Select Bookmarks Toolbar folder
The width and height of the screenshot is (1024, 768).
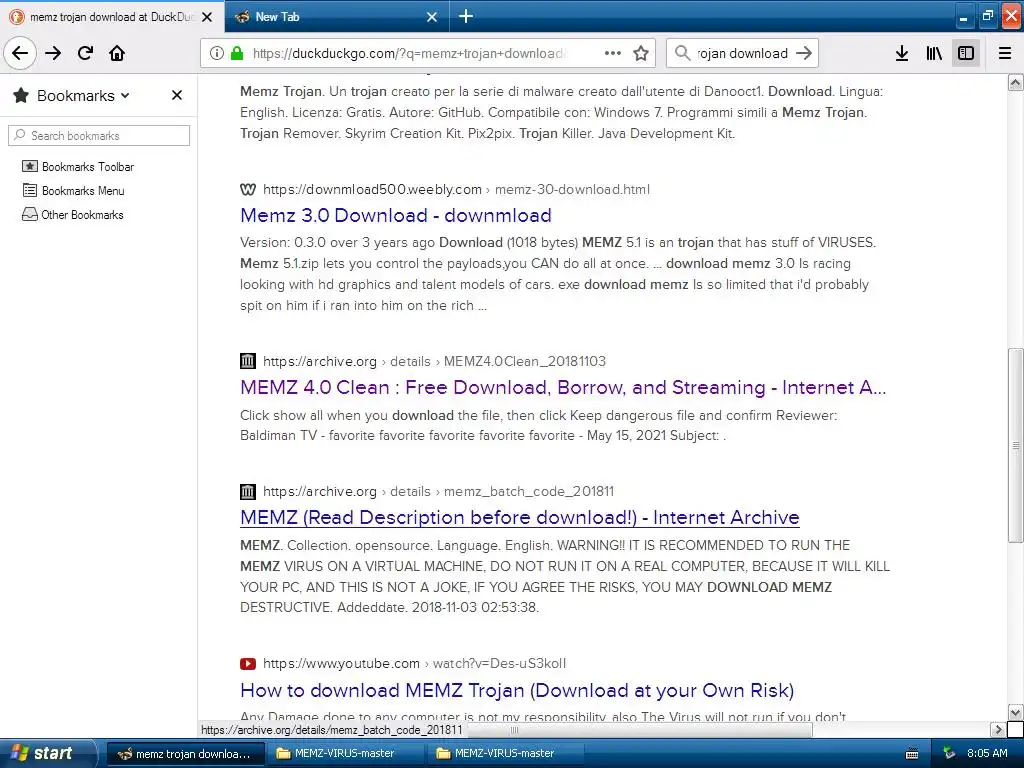click(78, 167)
